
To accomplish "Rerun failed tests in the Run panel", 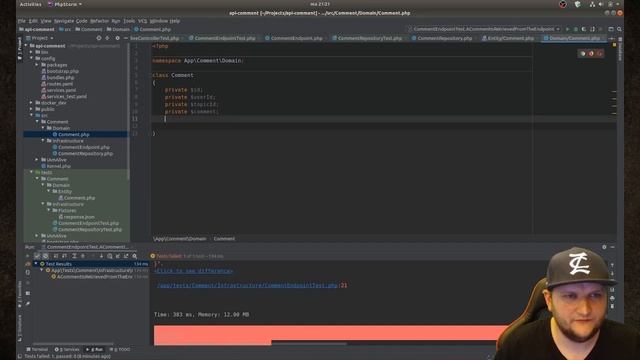I will click(28, 264).
